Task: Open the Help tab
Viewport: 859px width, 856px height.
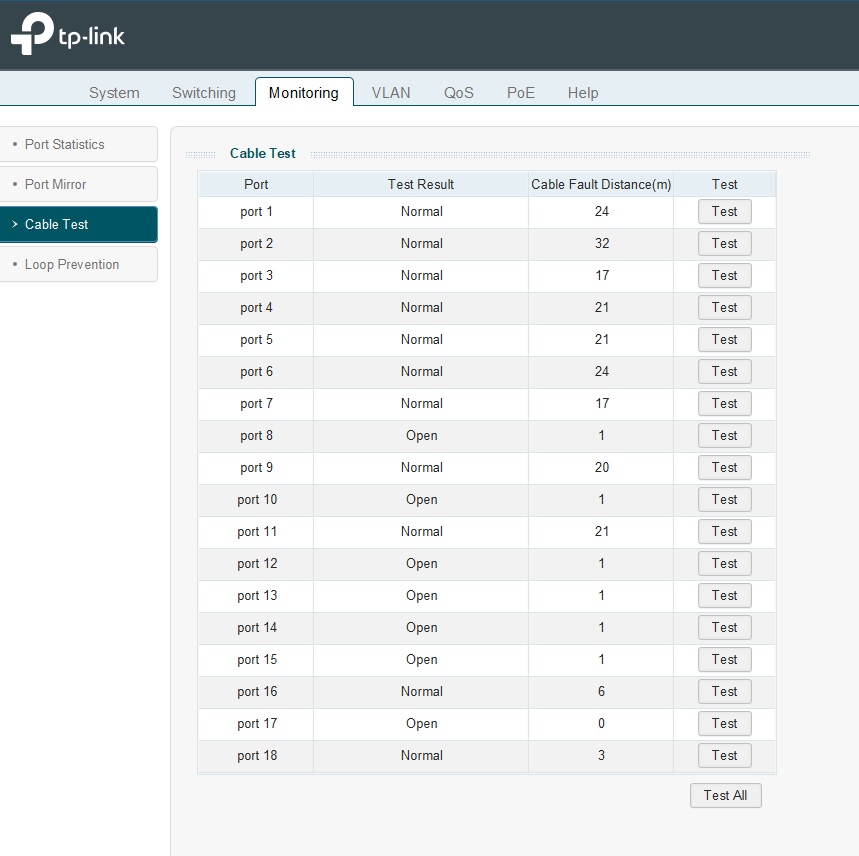Action: tap(583, 93)
